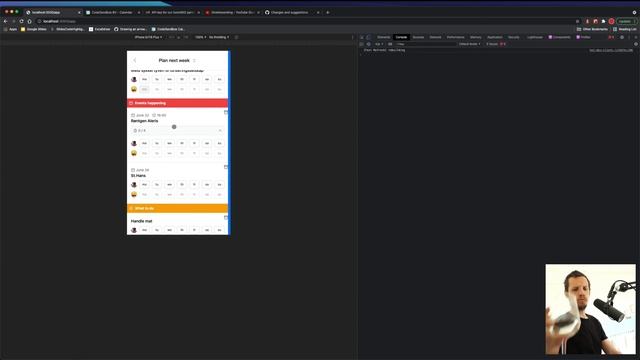Toggle Monday for the top-hat avatar under Handle mat

144,230
